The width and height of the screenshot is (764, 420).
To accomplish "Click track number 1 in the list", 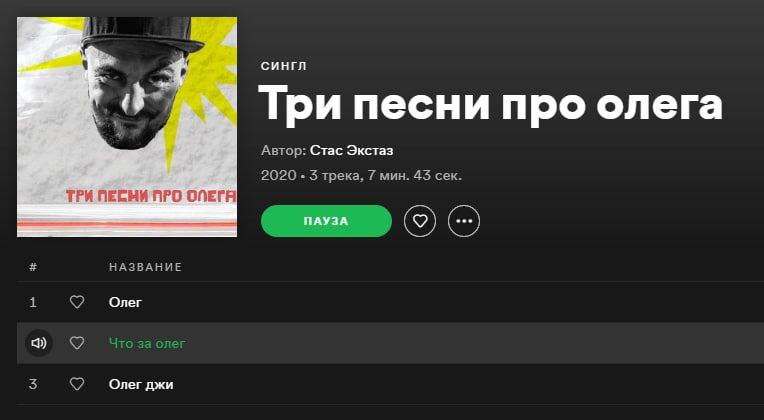I will [33, 303].
